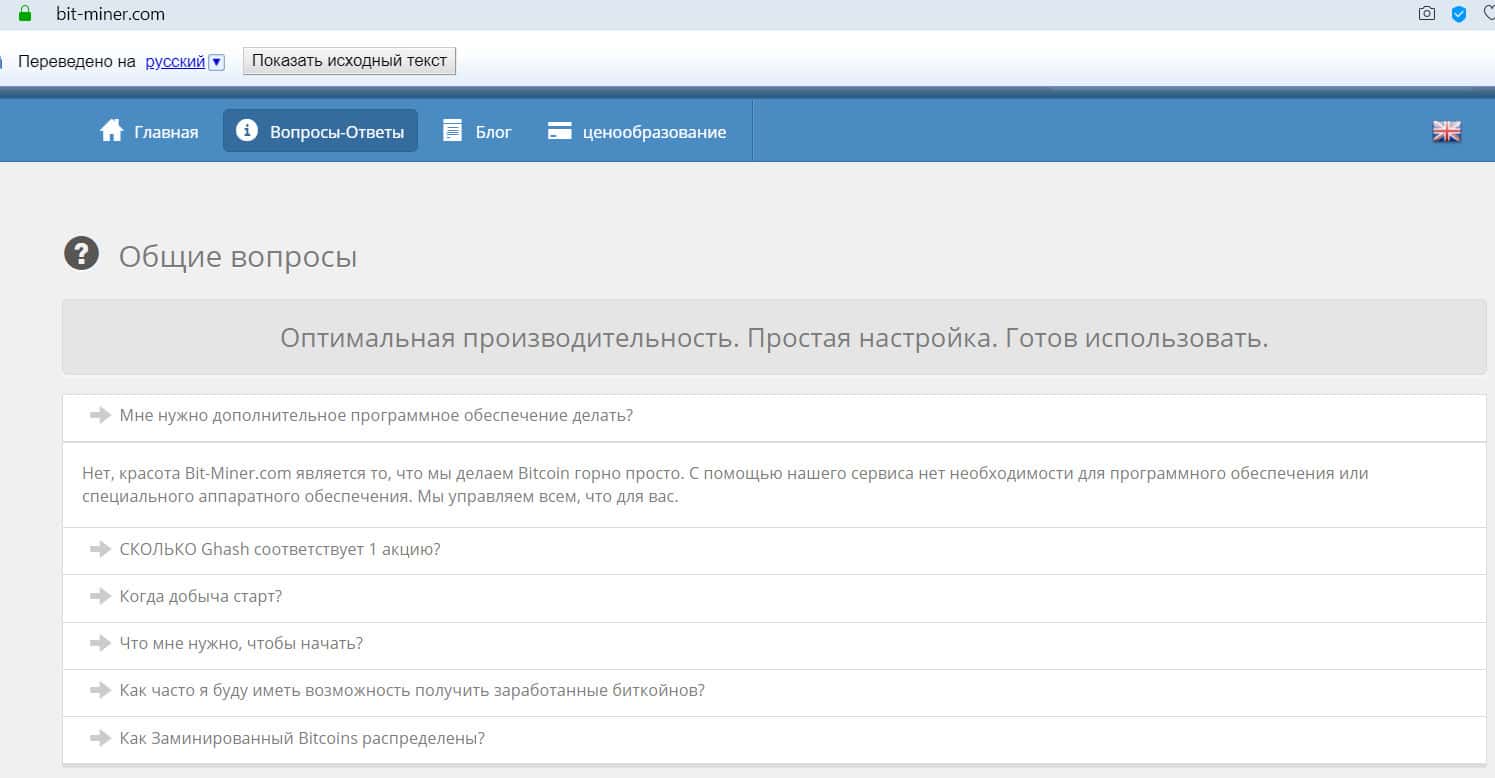Click the bit-miner.com address bar URL
This screenshot has width=1495, height=778.
(x=110, y=14)
